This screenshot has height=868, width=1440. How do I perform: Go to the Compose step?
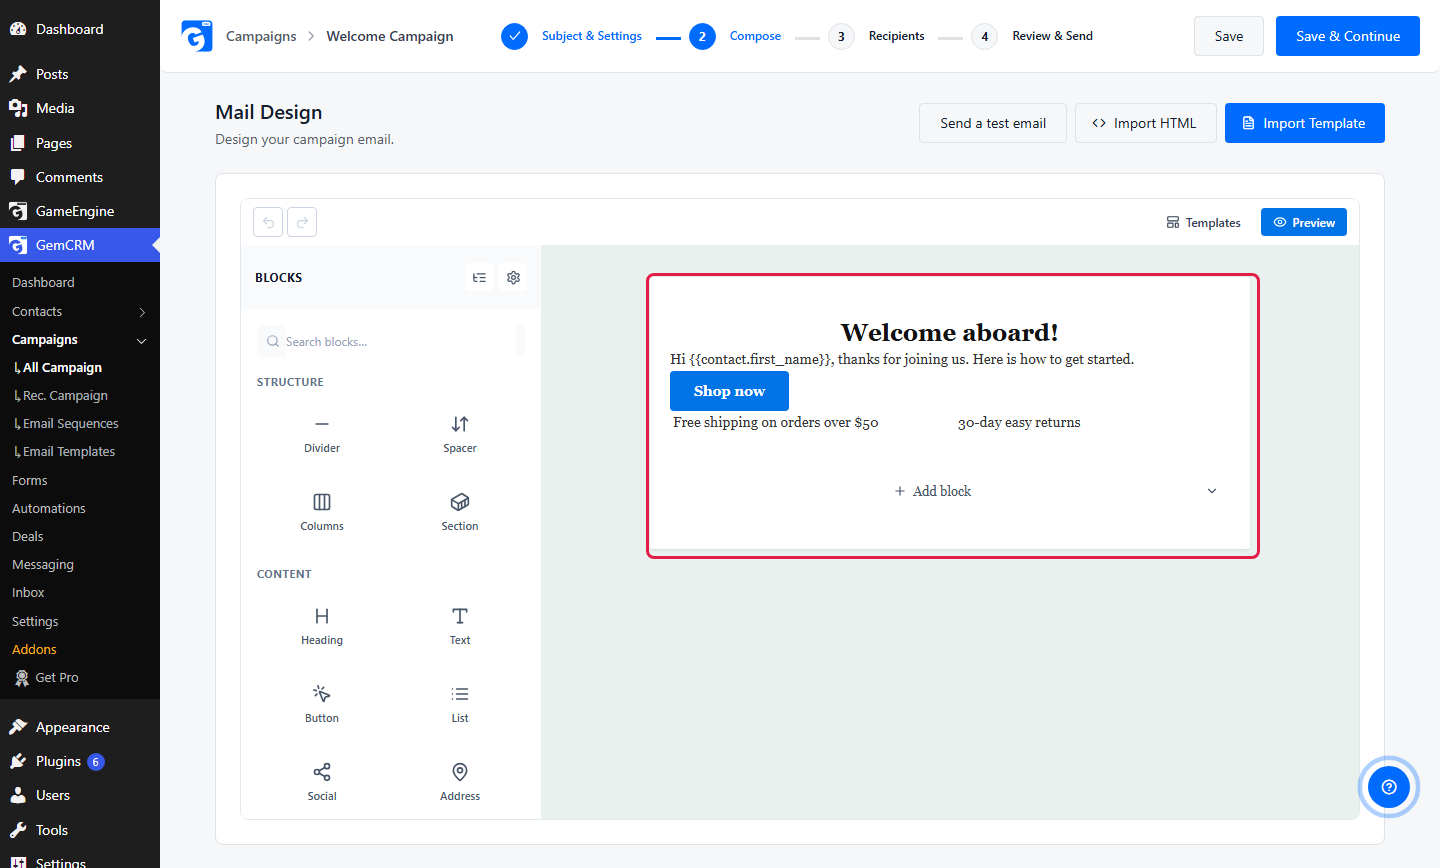(736, 36)
